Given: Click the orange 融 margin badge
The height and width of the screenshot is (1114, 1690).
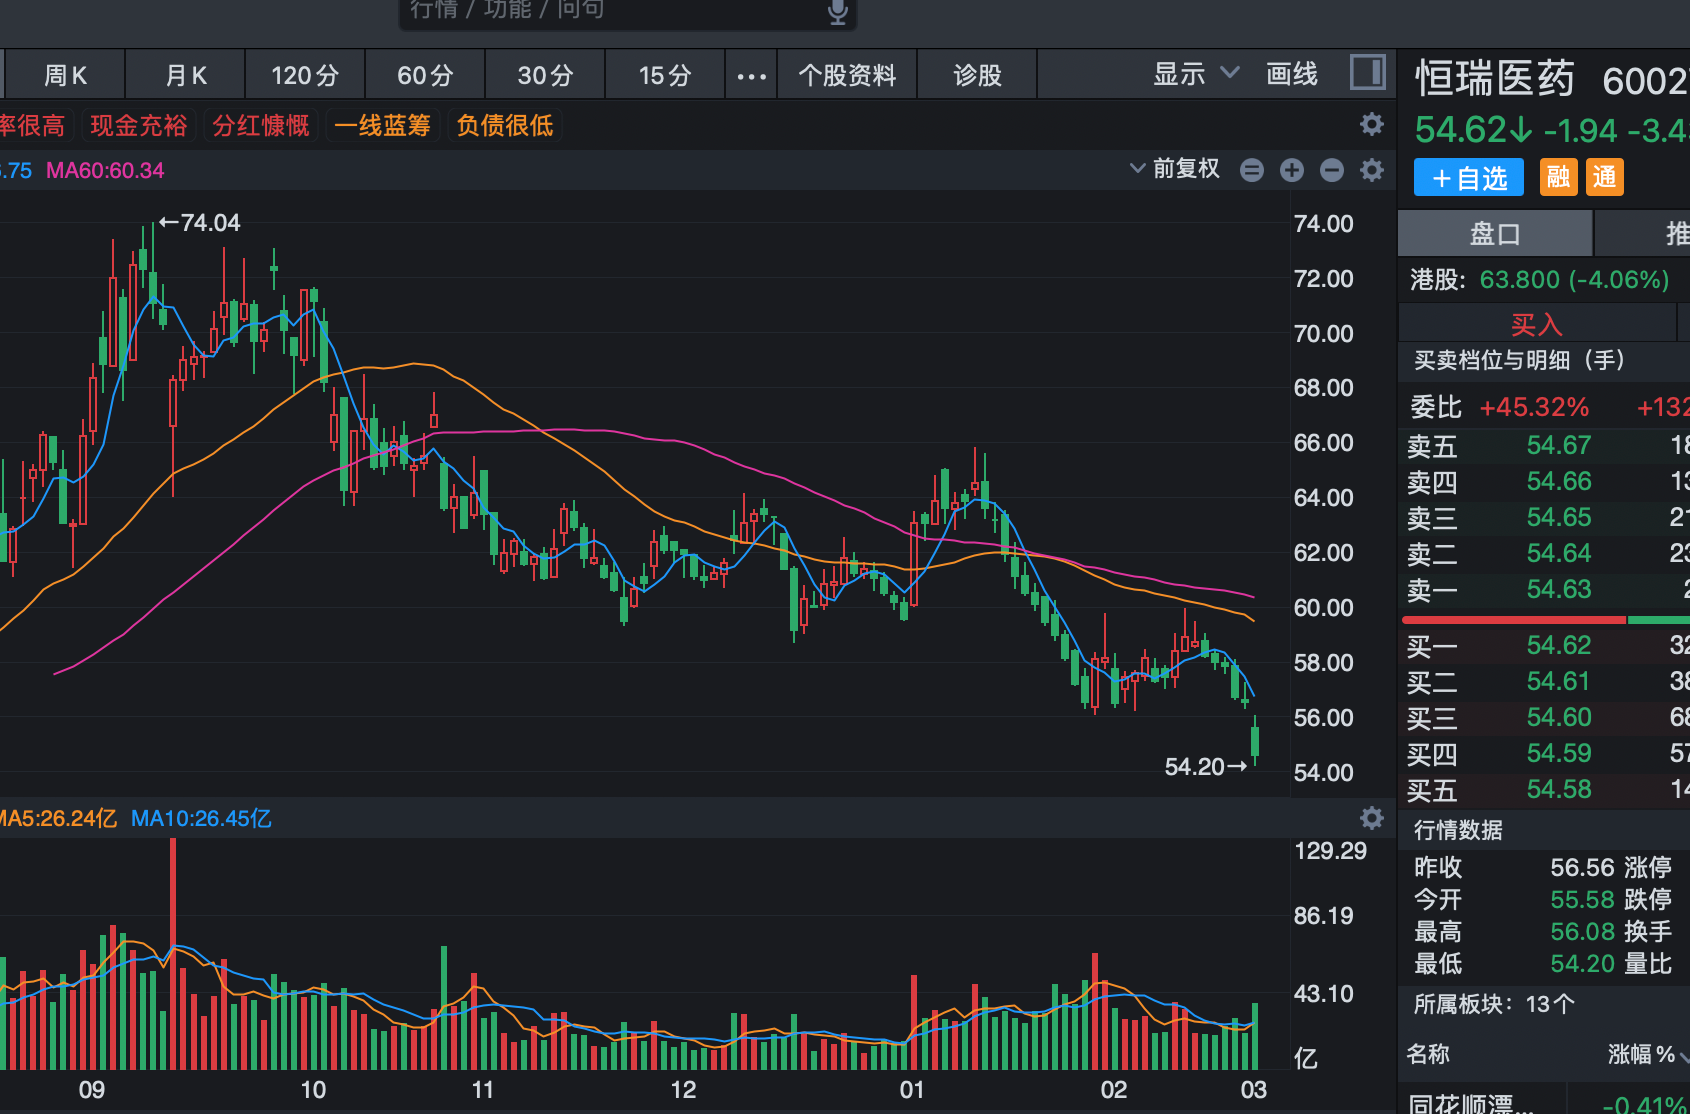Looking at the screenshot, I should [1558, 178].
